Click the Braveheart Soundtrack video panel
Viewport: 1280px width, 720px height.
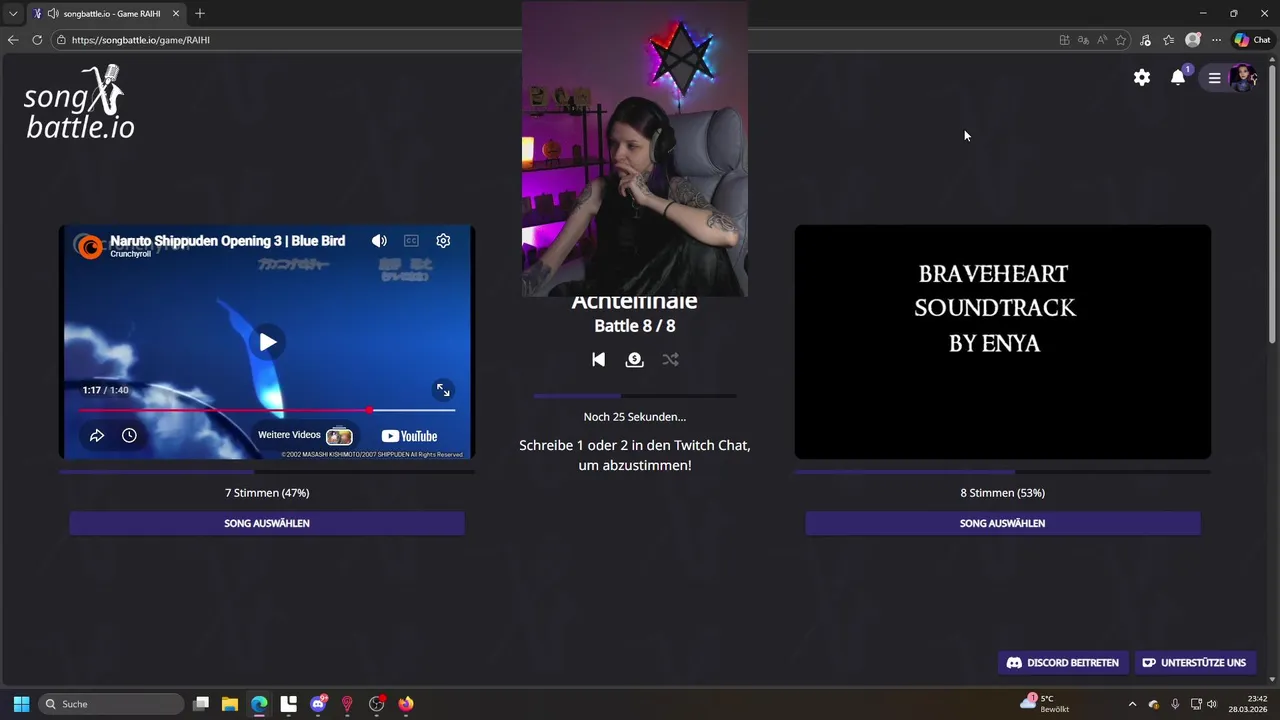[1003, 342]
